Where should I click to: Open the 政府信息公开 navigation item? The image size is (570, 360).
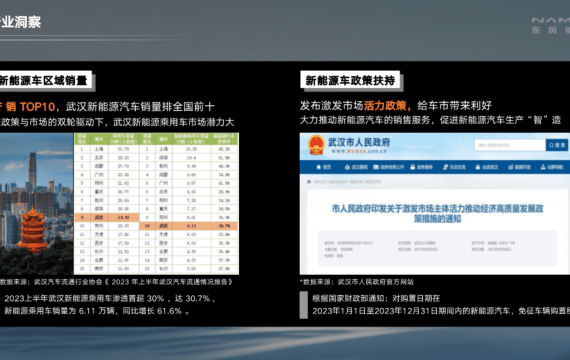(x=389, y=167)
